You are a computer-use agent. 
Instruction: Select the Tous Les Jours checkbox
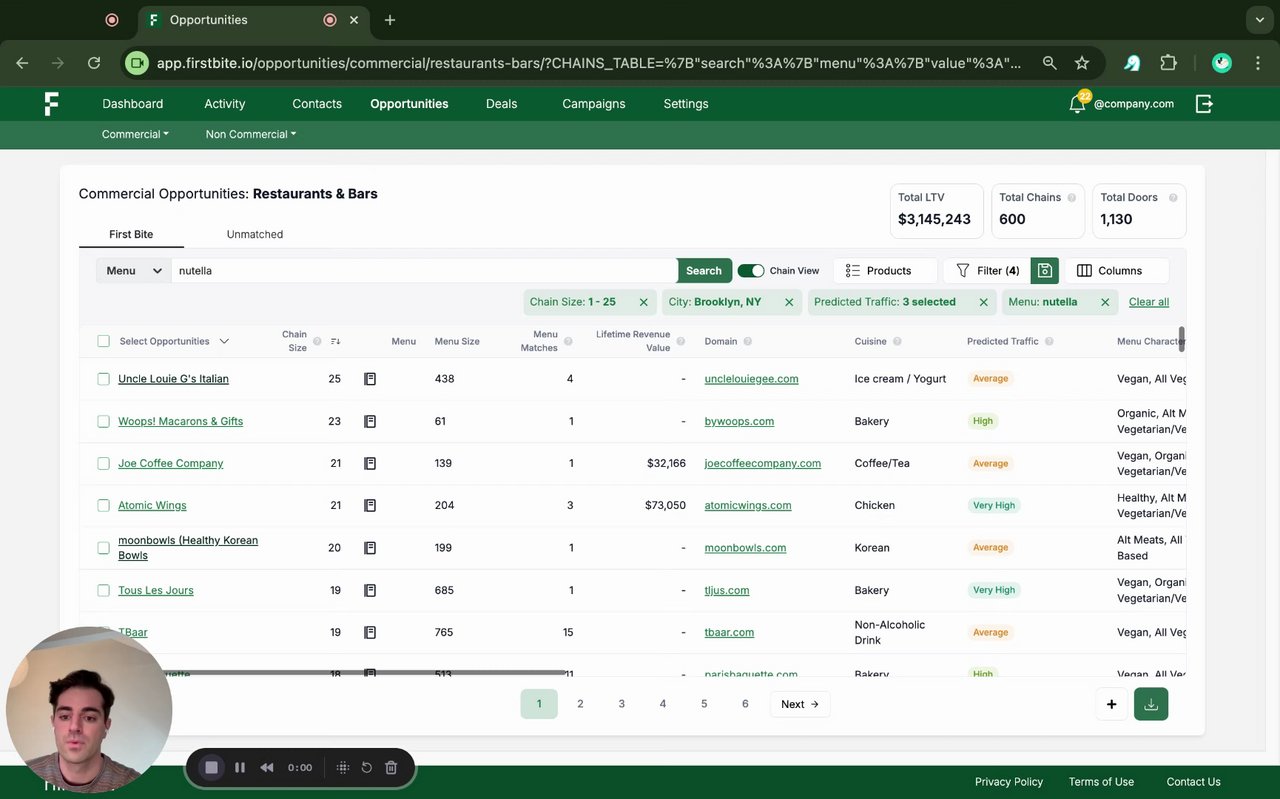coord(103,590)
